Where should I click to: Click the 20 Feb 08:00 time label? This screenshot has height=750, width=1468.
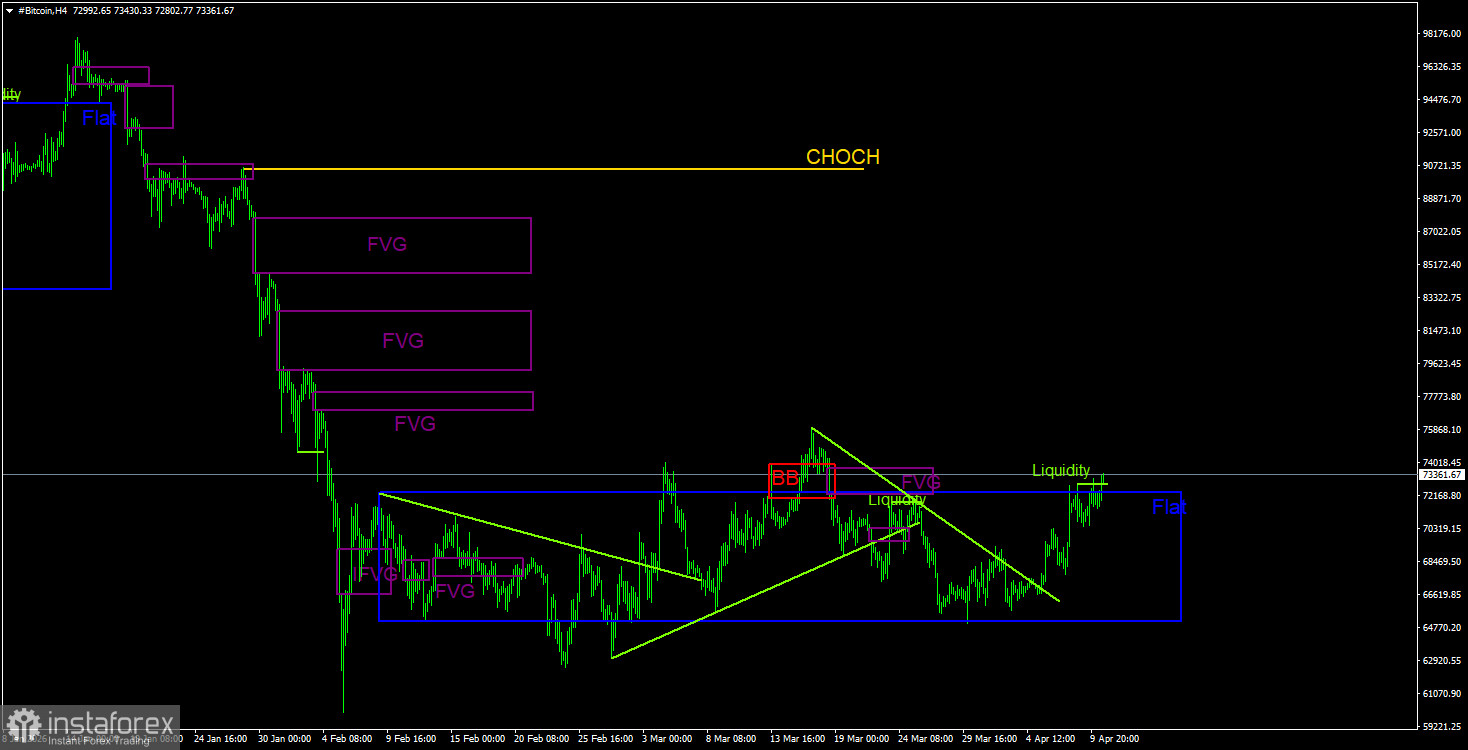point(541,740)
